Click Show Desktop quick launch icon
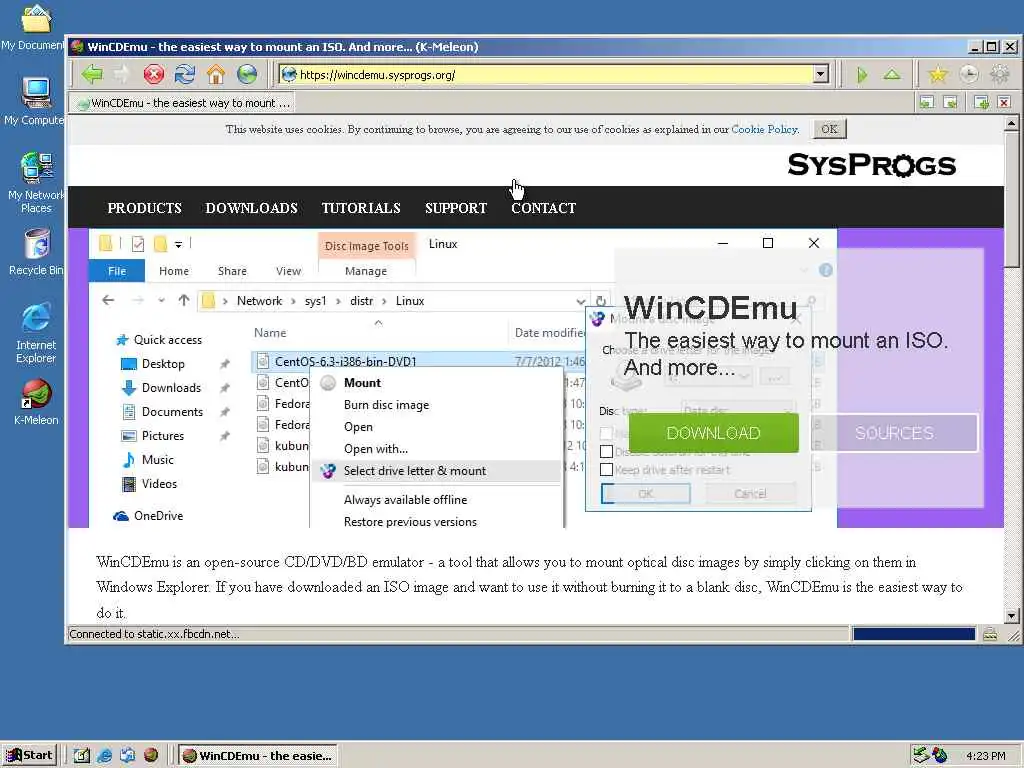The image size is (1024, 768). tap(82, 755)
